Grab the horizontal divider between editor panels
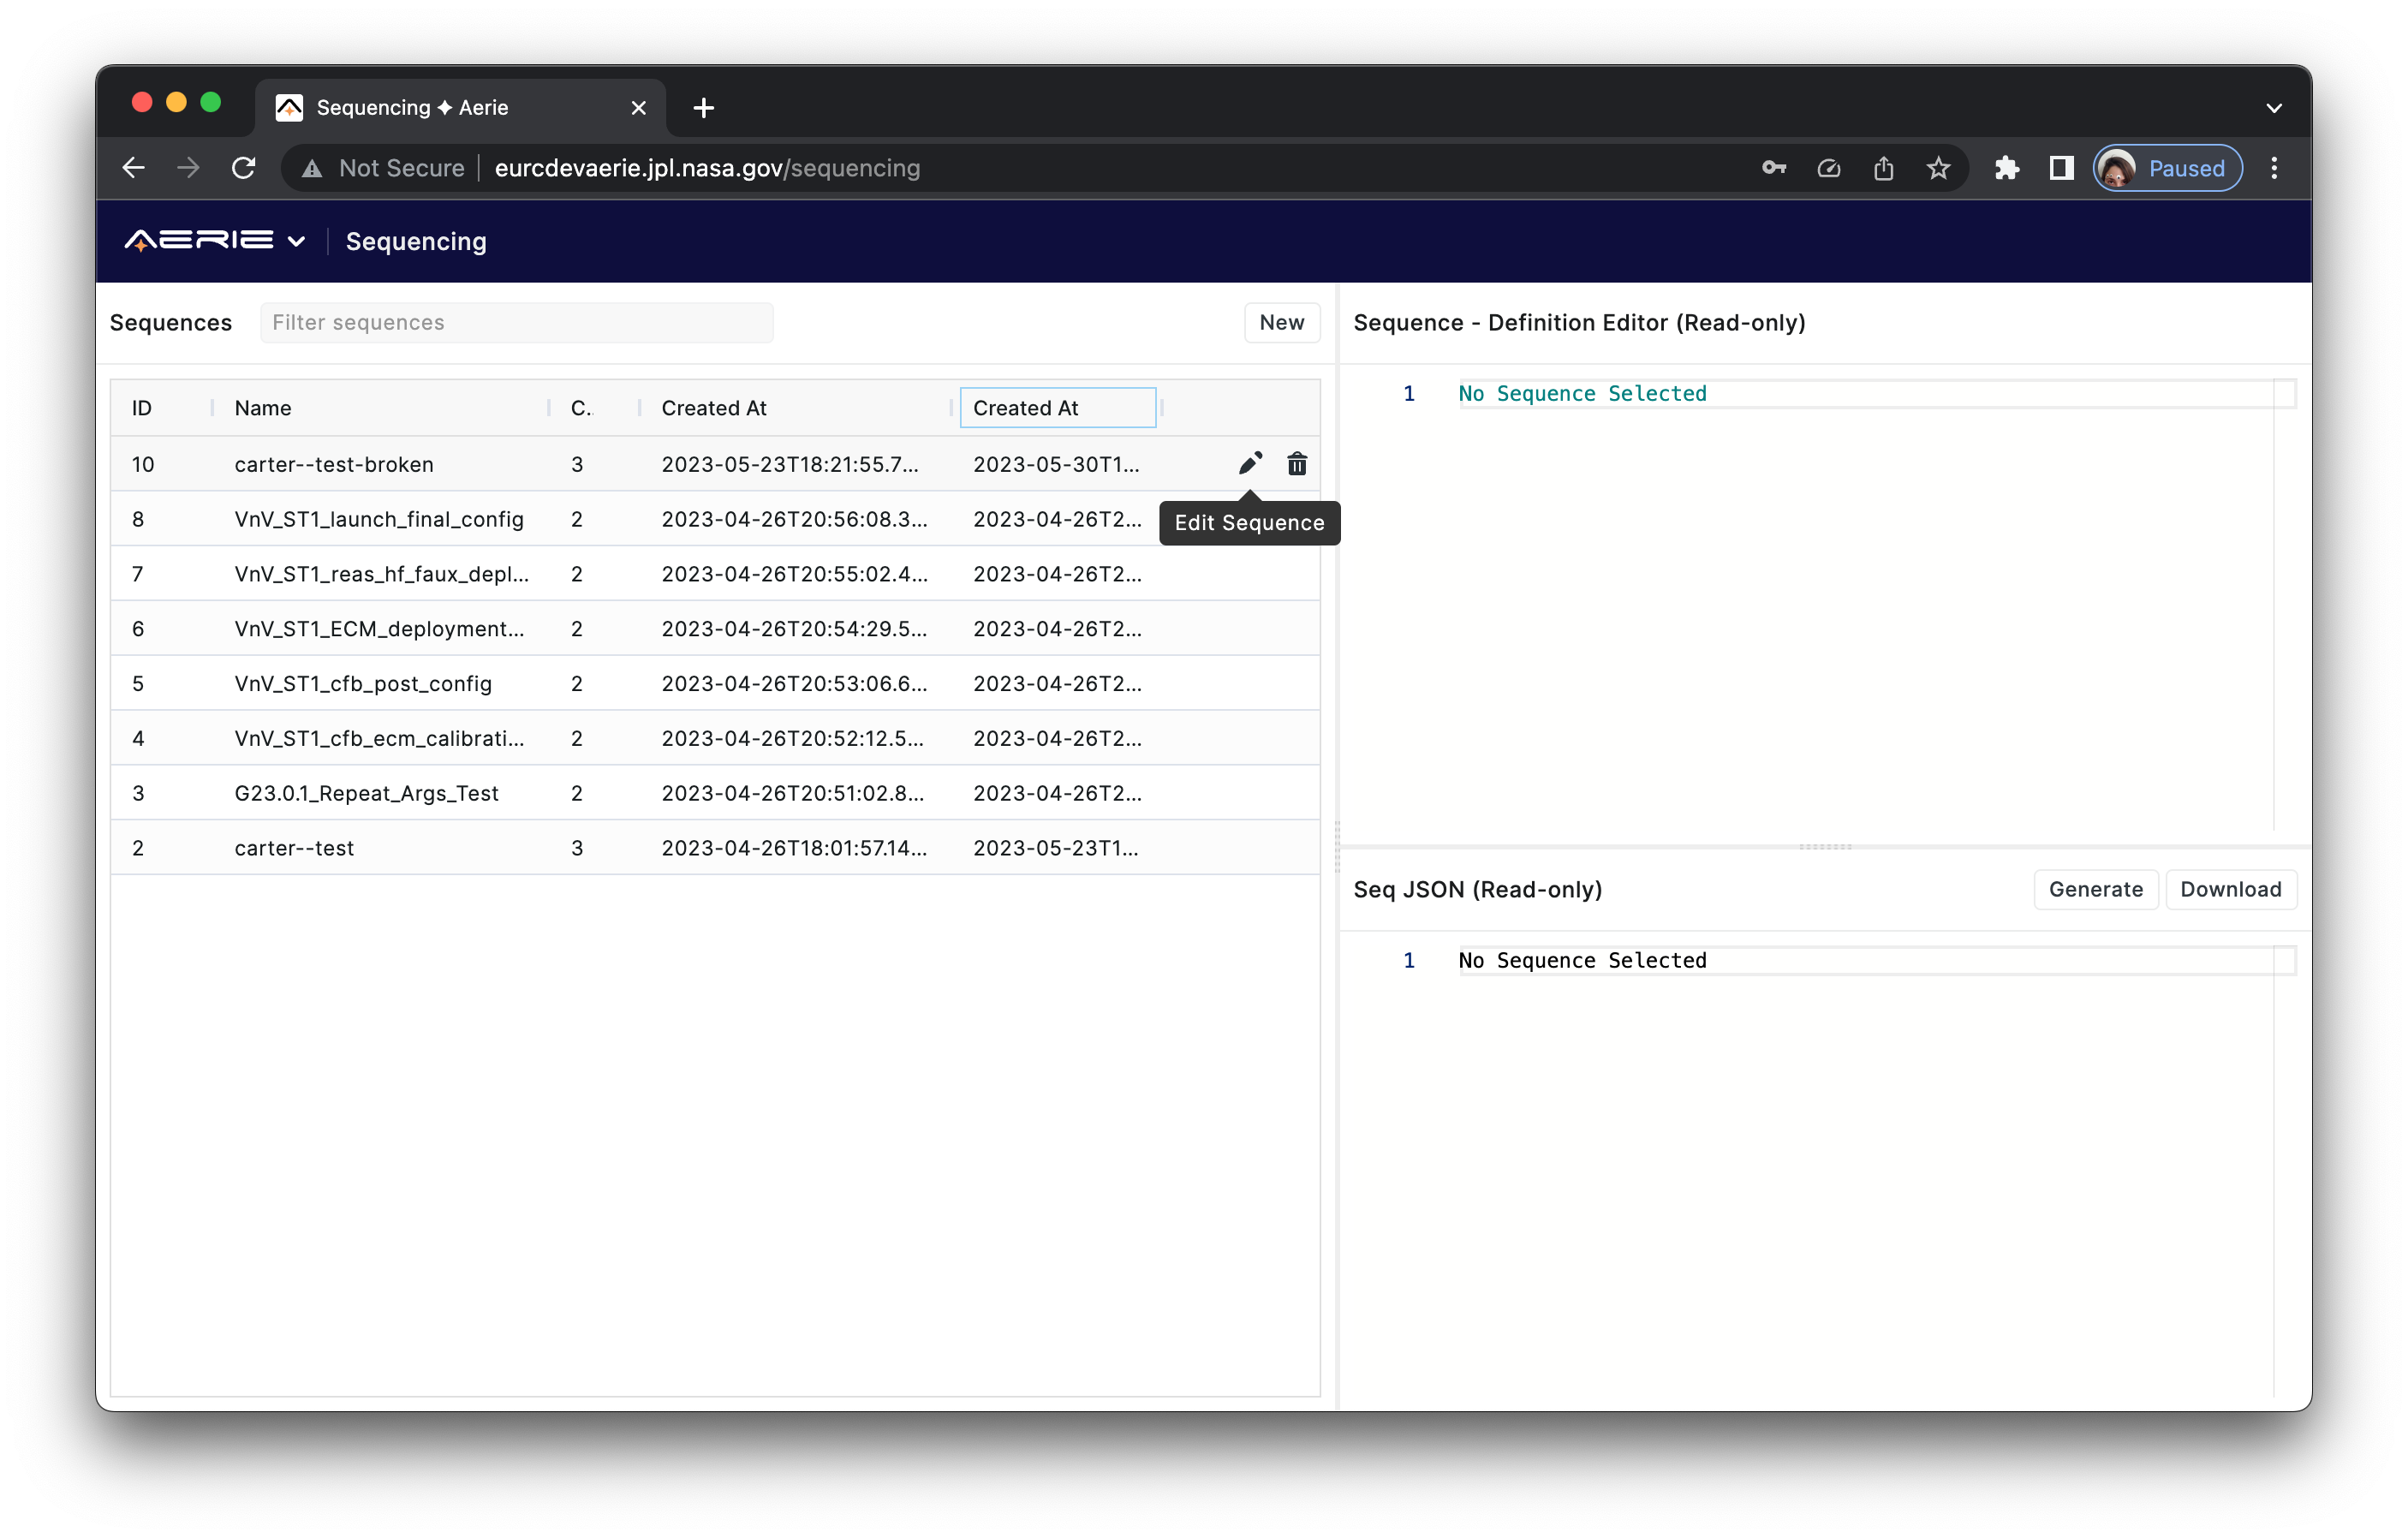 pyautogui.click(x=1825, y=847)
